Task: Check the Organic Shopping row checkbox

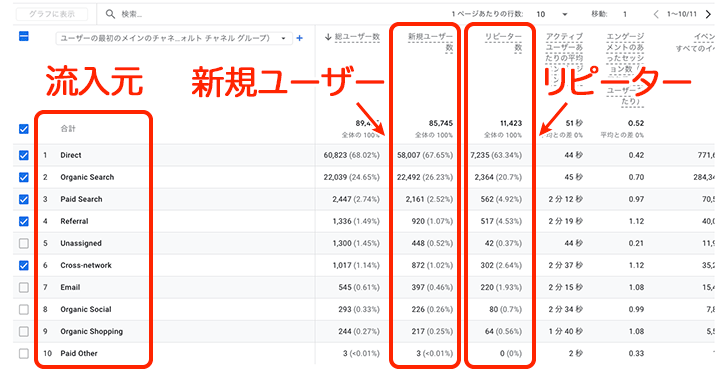Action: [x=24, y=331]
